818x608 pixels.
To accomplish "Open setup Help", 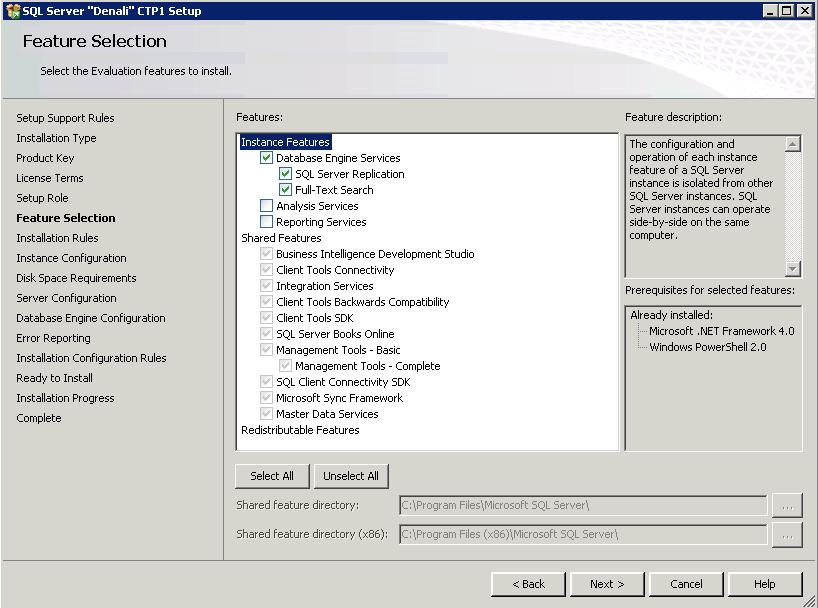I will (x=765, y=584).
